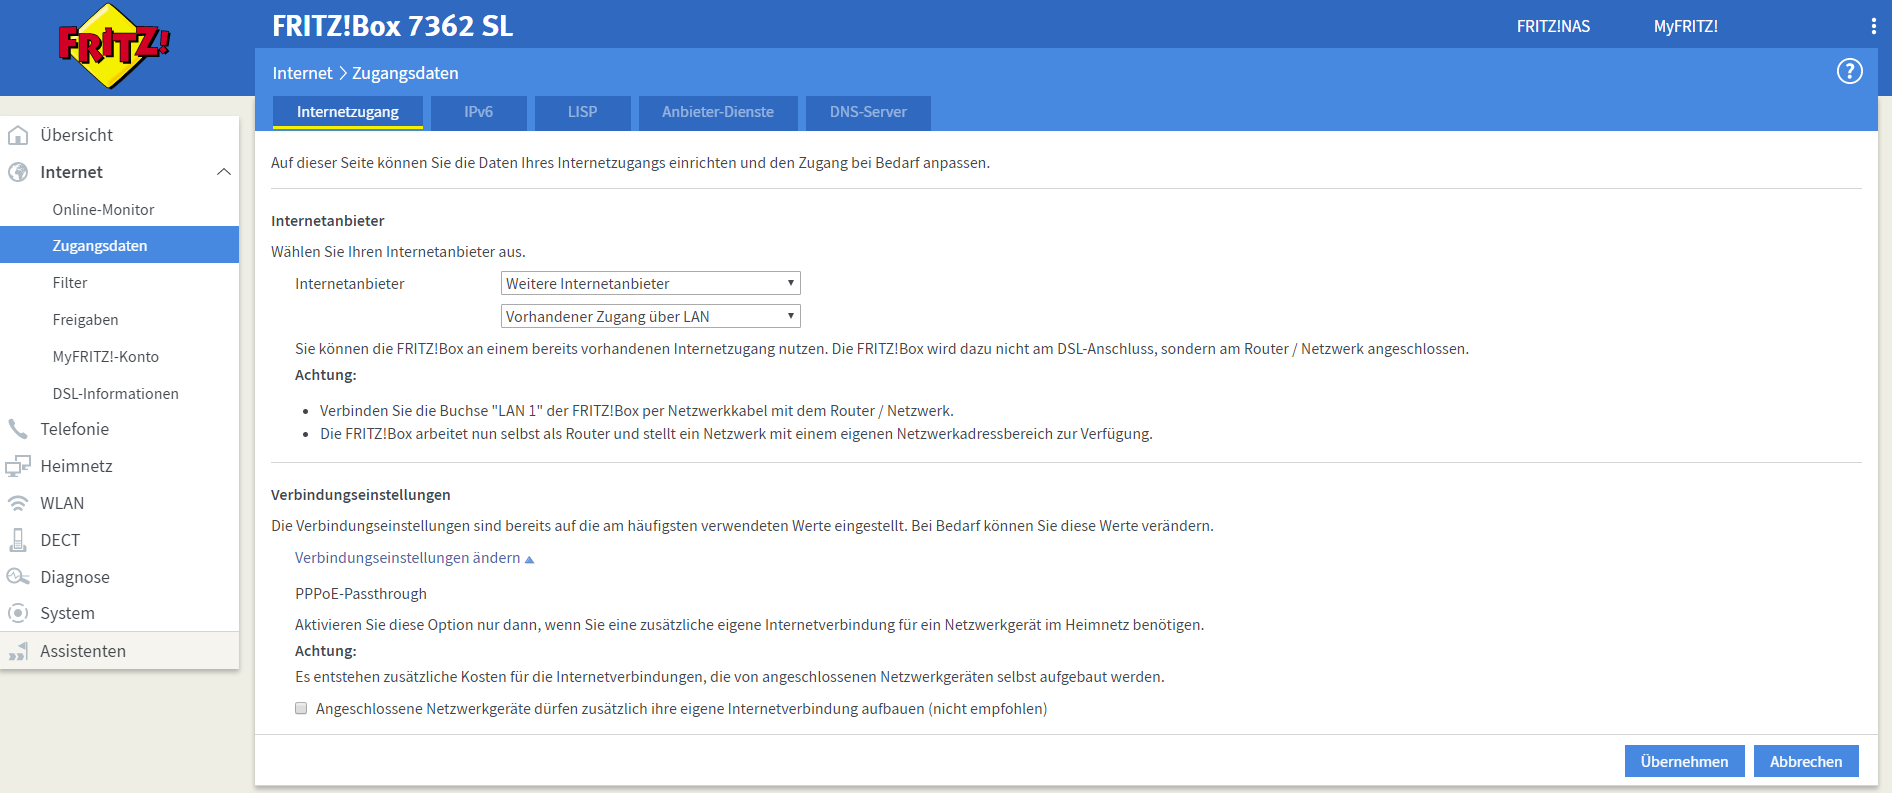1892x793 pixels.
Task: Click the Internetanbieter section heading
Action: (328, 221)
